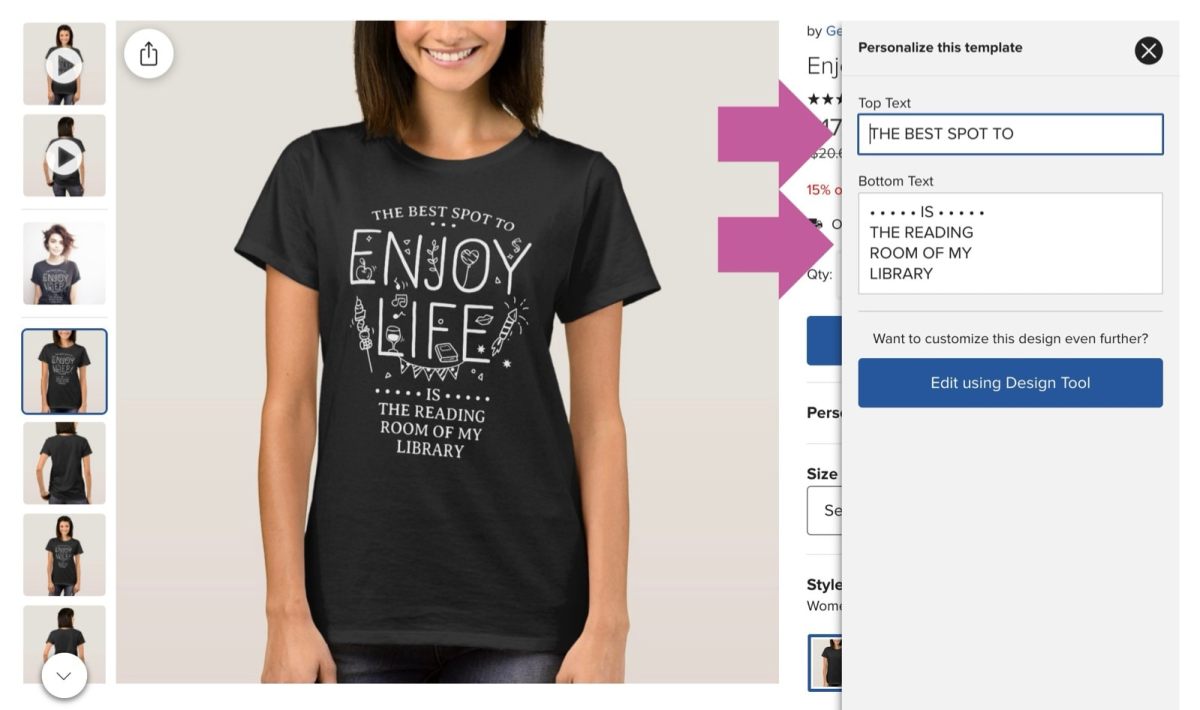Open the short-haired model thumbnail
Viewport: 1200px width, 710px height.
[x=64, y=264]
